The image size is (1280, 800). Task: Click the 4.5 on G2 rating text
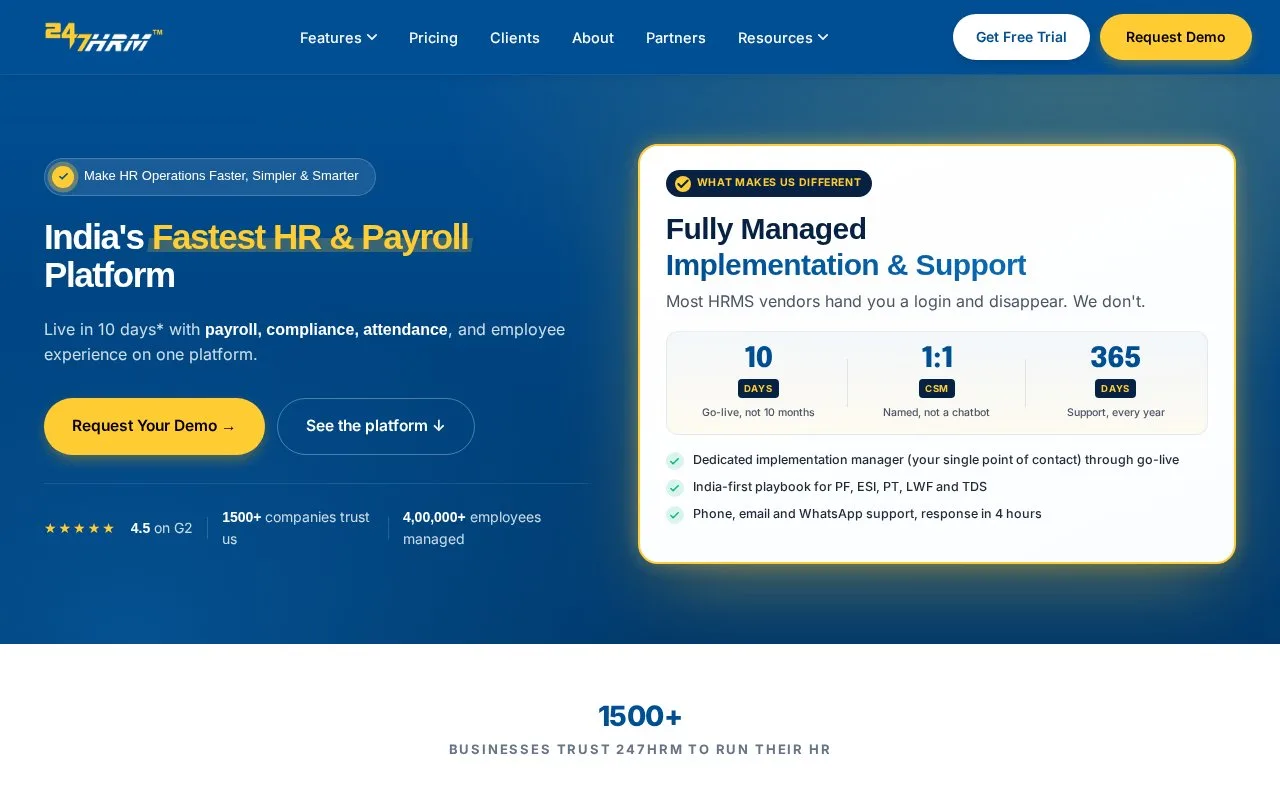coord(161,528)
